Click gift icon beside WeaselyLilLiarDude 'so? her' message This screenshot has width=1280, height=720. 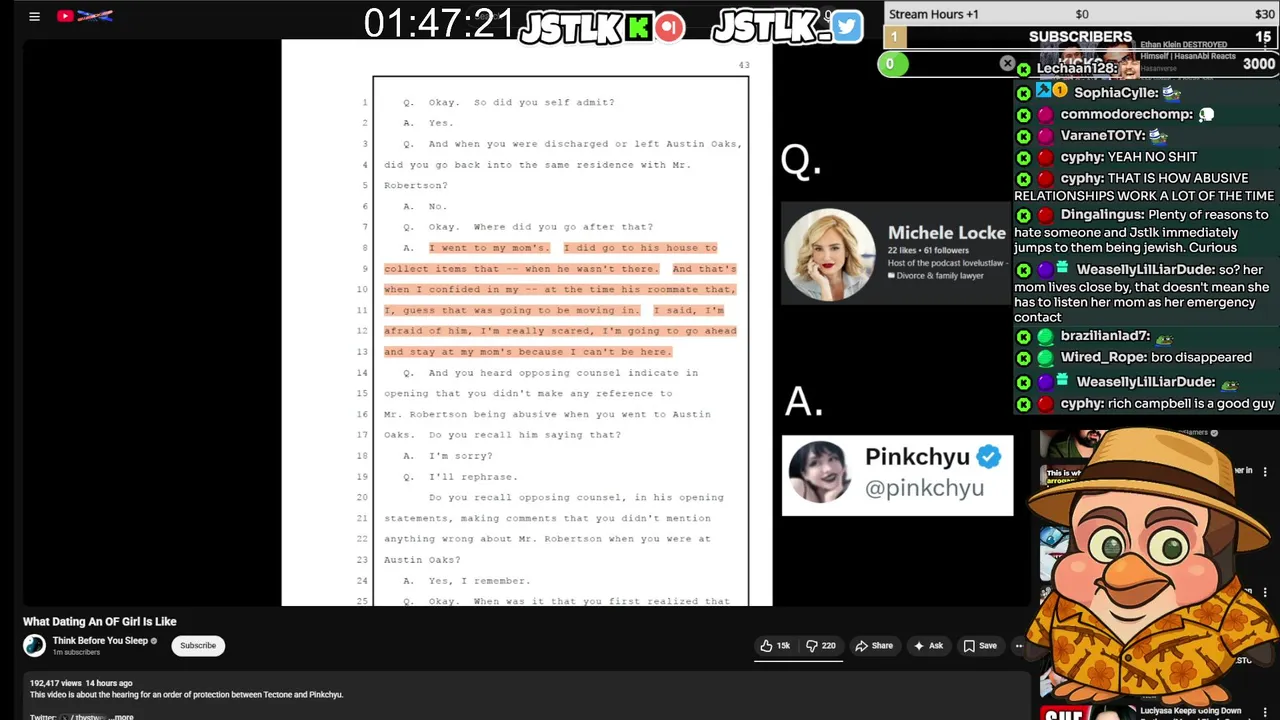[x=1062, y=269]
